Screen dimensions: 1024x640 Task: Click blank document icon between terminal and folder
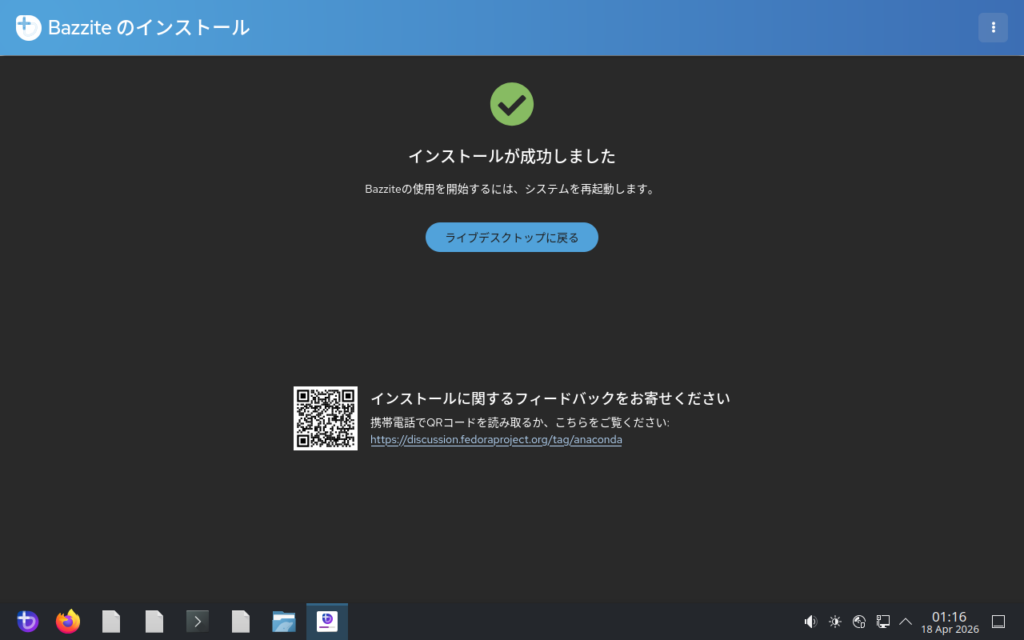[x=240, y=622]
